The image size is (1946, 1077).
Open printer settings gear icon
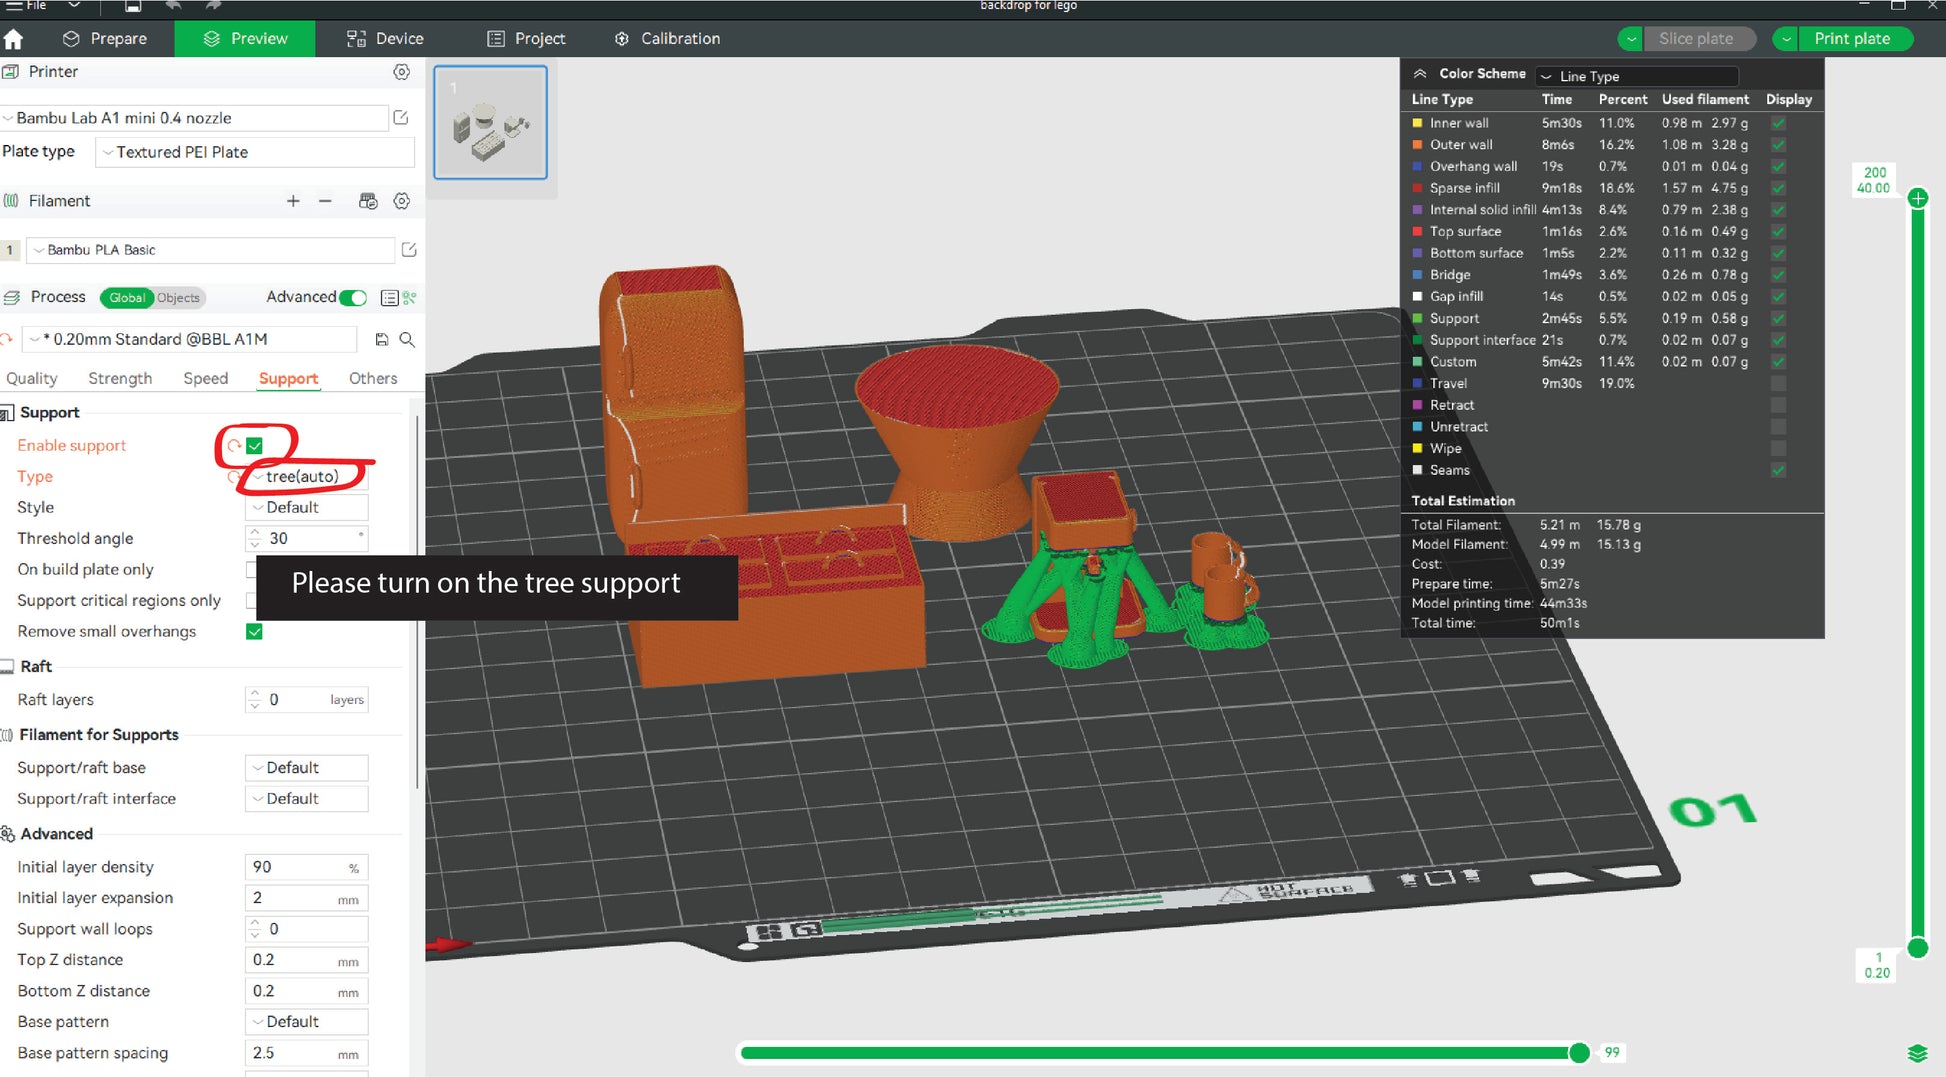pos(401,72)
